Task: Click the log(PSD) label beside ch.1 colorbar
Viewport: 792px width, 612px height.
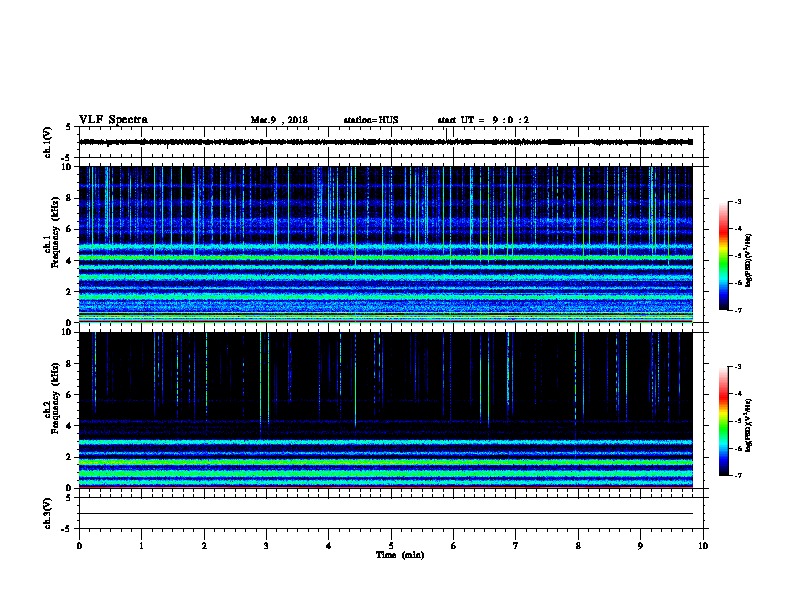Action: (x=749, y=261)
